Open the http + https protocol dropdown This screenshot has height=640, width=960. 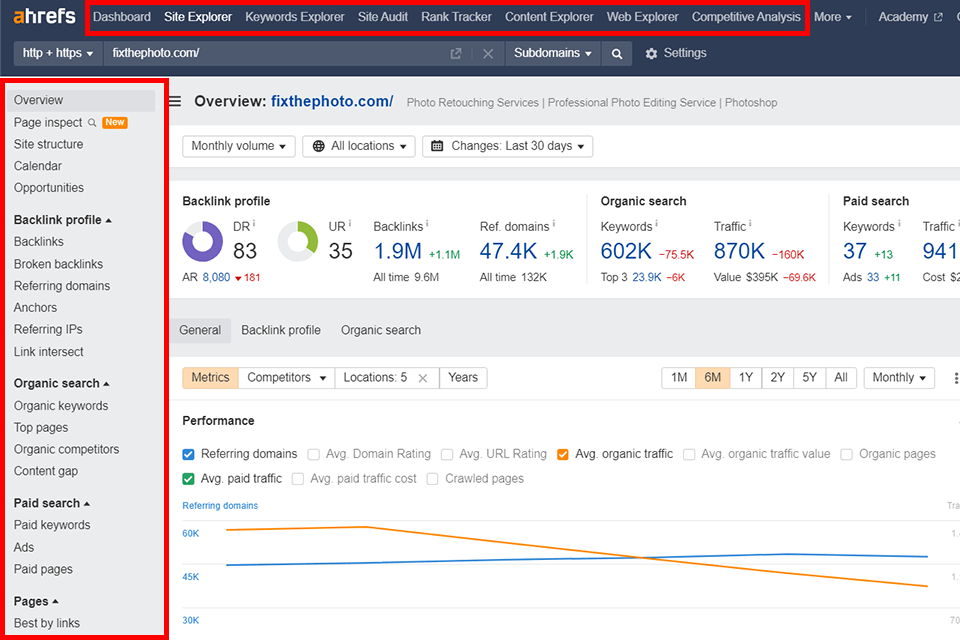tap(58, 54)
